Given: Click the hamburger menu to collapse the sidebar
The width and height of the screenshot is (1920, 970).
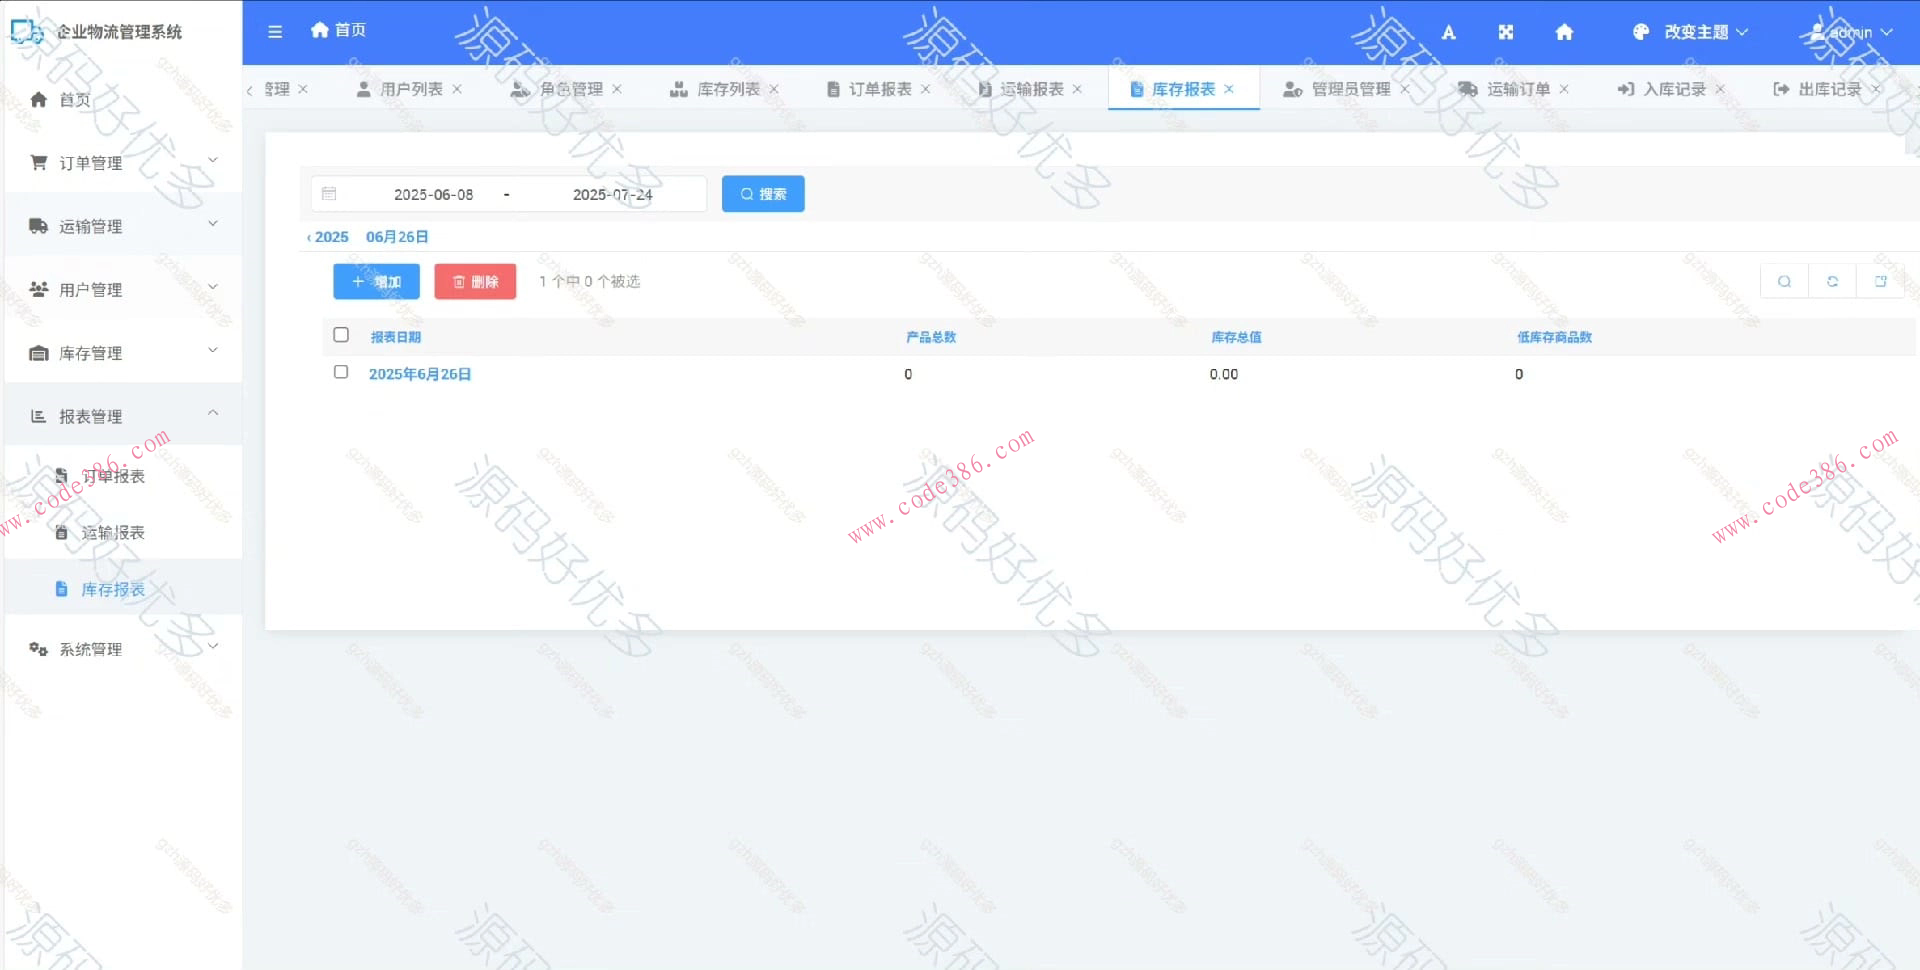Looking at the screenshot, I should pos(275,31).
